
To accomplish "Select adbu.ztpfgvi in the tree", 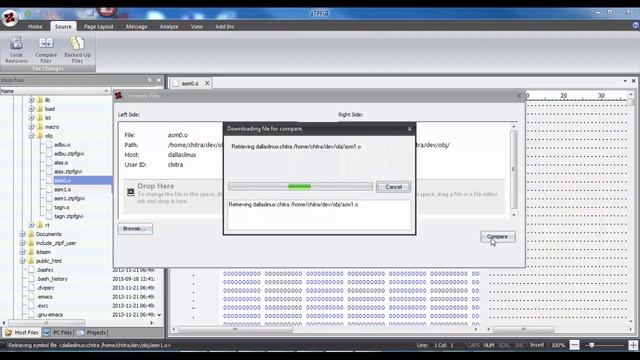I will [69, 153].
